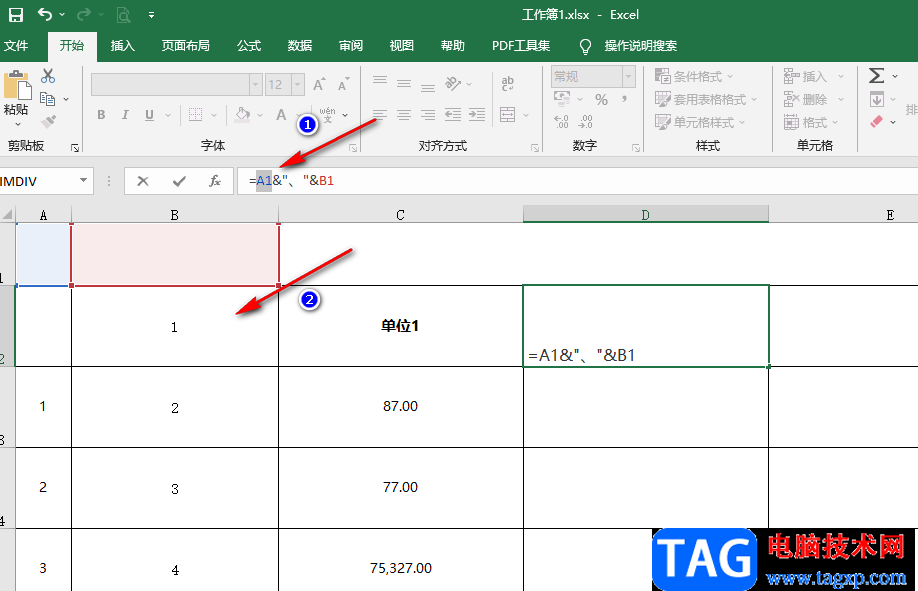The width and height of the screenshot is (918, 591).
Task: Open the 格式 cells dropdown
Action: (x=811, y=122)
